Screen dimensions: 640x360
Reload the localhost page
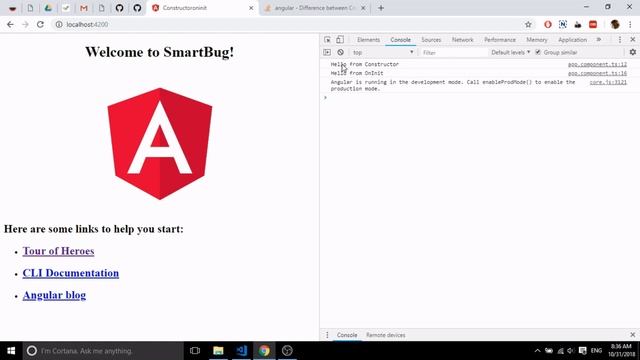coord(40,24)
